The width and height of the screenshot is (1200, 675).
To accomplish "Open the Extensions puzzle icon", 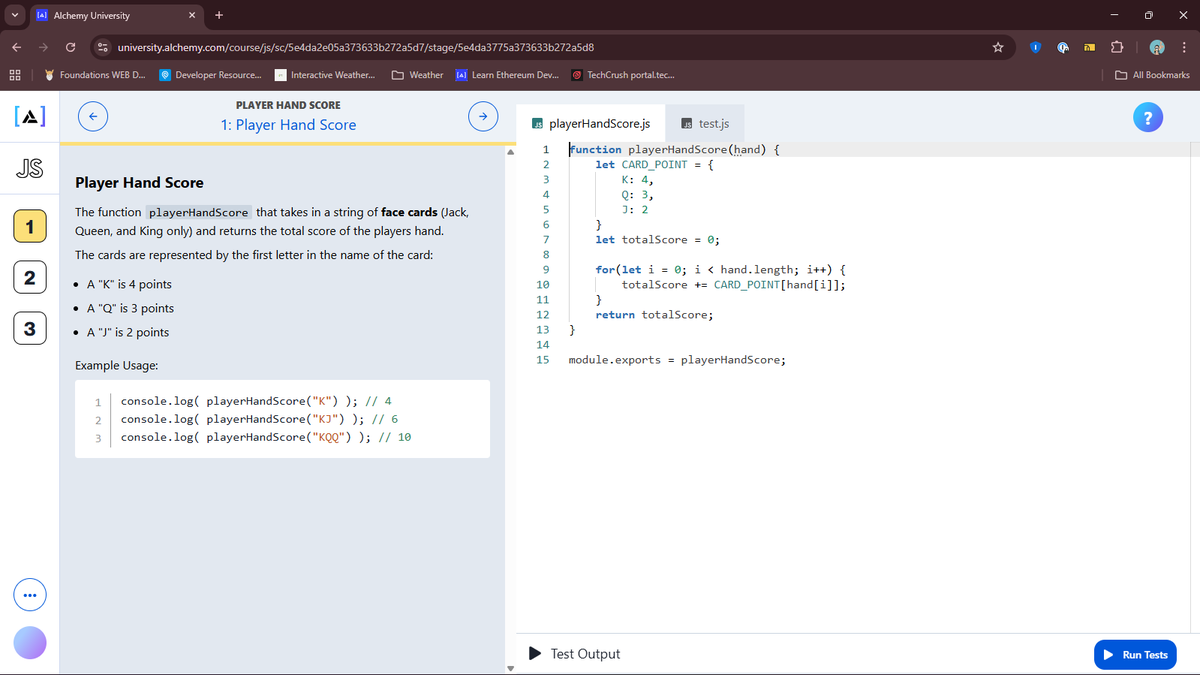I will pyautogui.click(x=1119, y=47).
